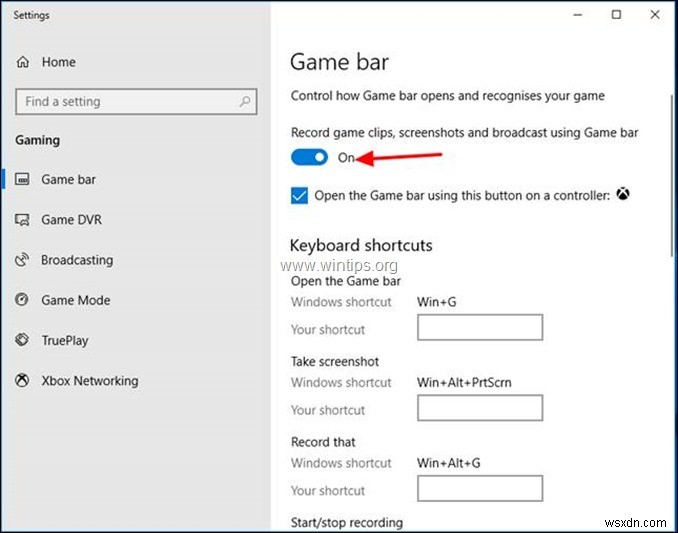Screen dimensions: 678x533
Task: Click the Game Mode sidebar icon
Action: click(22, 300)
